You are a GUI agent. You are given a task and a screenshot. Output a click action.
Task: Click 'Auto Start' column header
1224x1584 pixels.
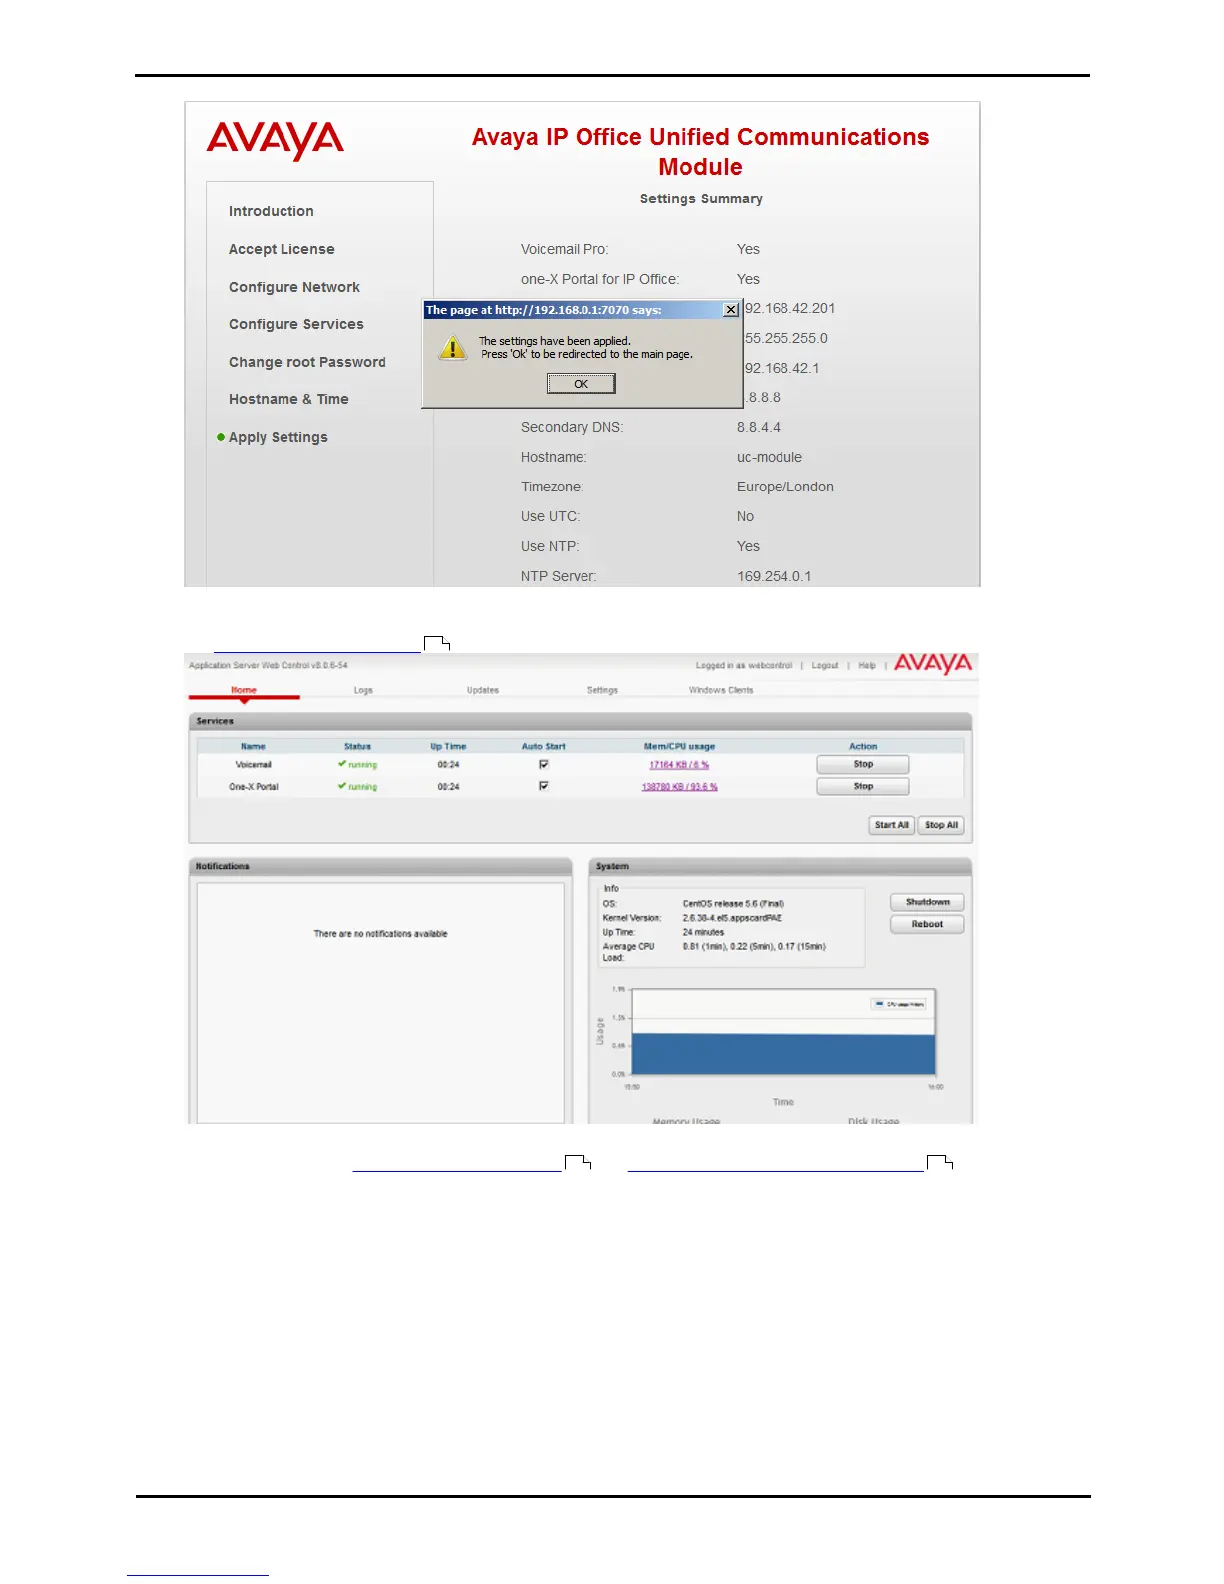[x=543, y=746]
